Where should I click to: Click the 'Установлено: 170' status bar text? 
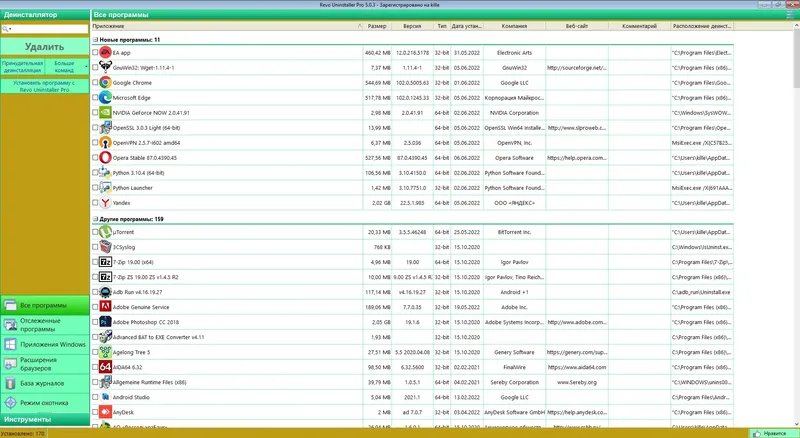point(22,433)
